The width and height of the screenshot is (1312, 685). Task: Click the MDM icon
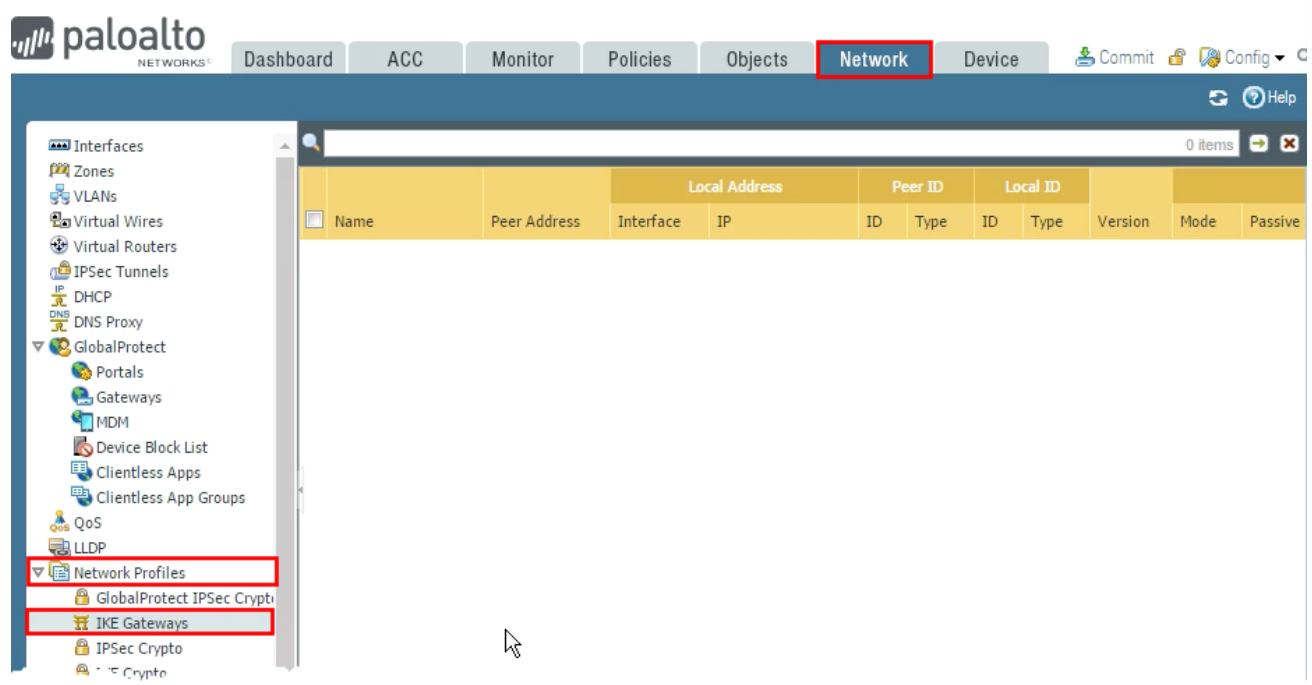pos(82,422)
